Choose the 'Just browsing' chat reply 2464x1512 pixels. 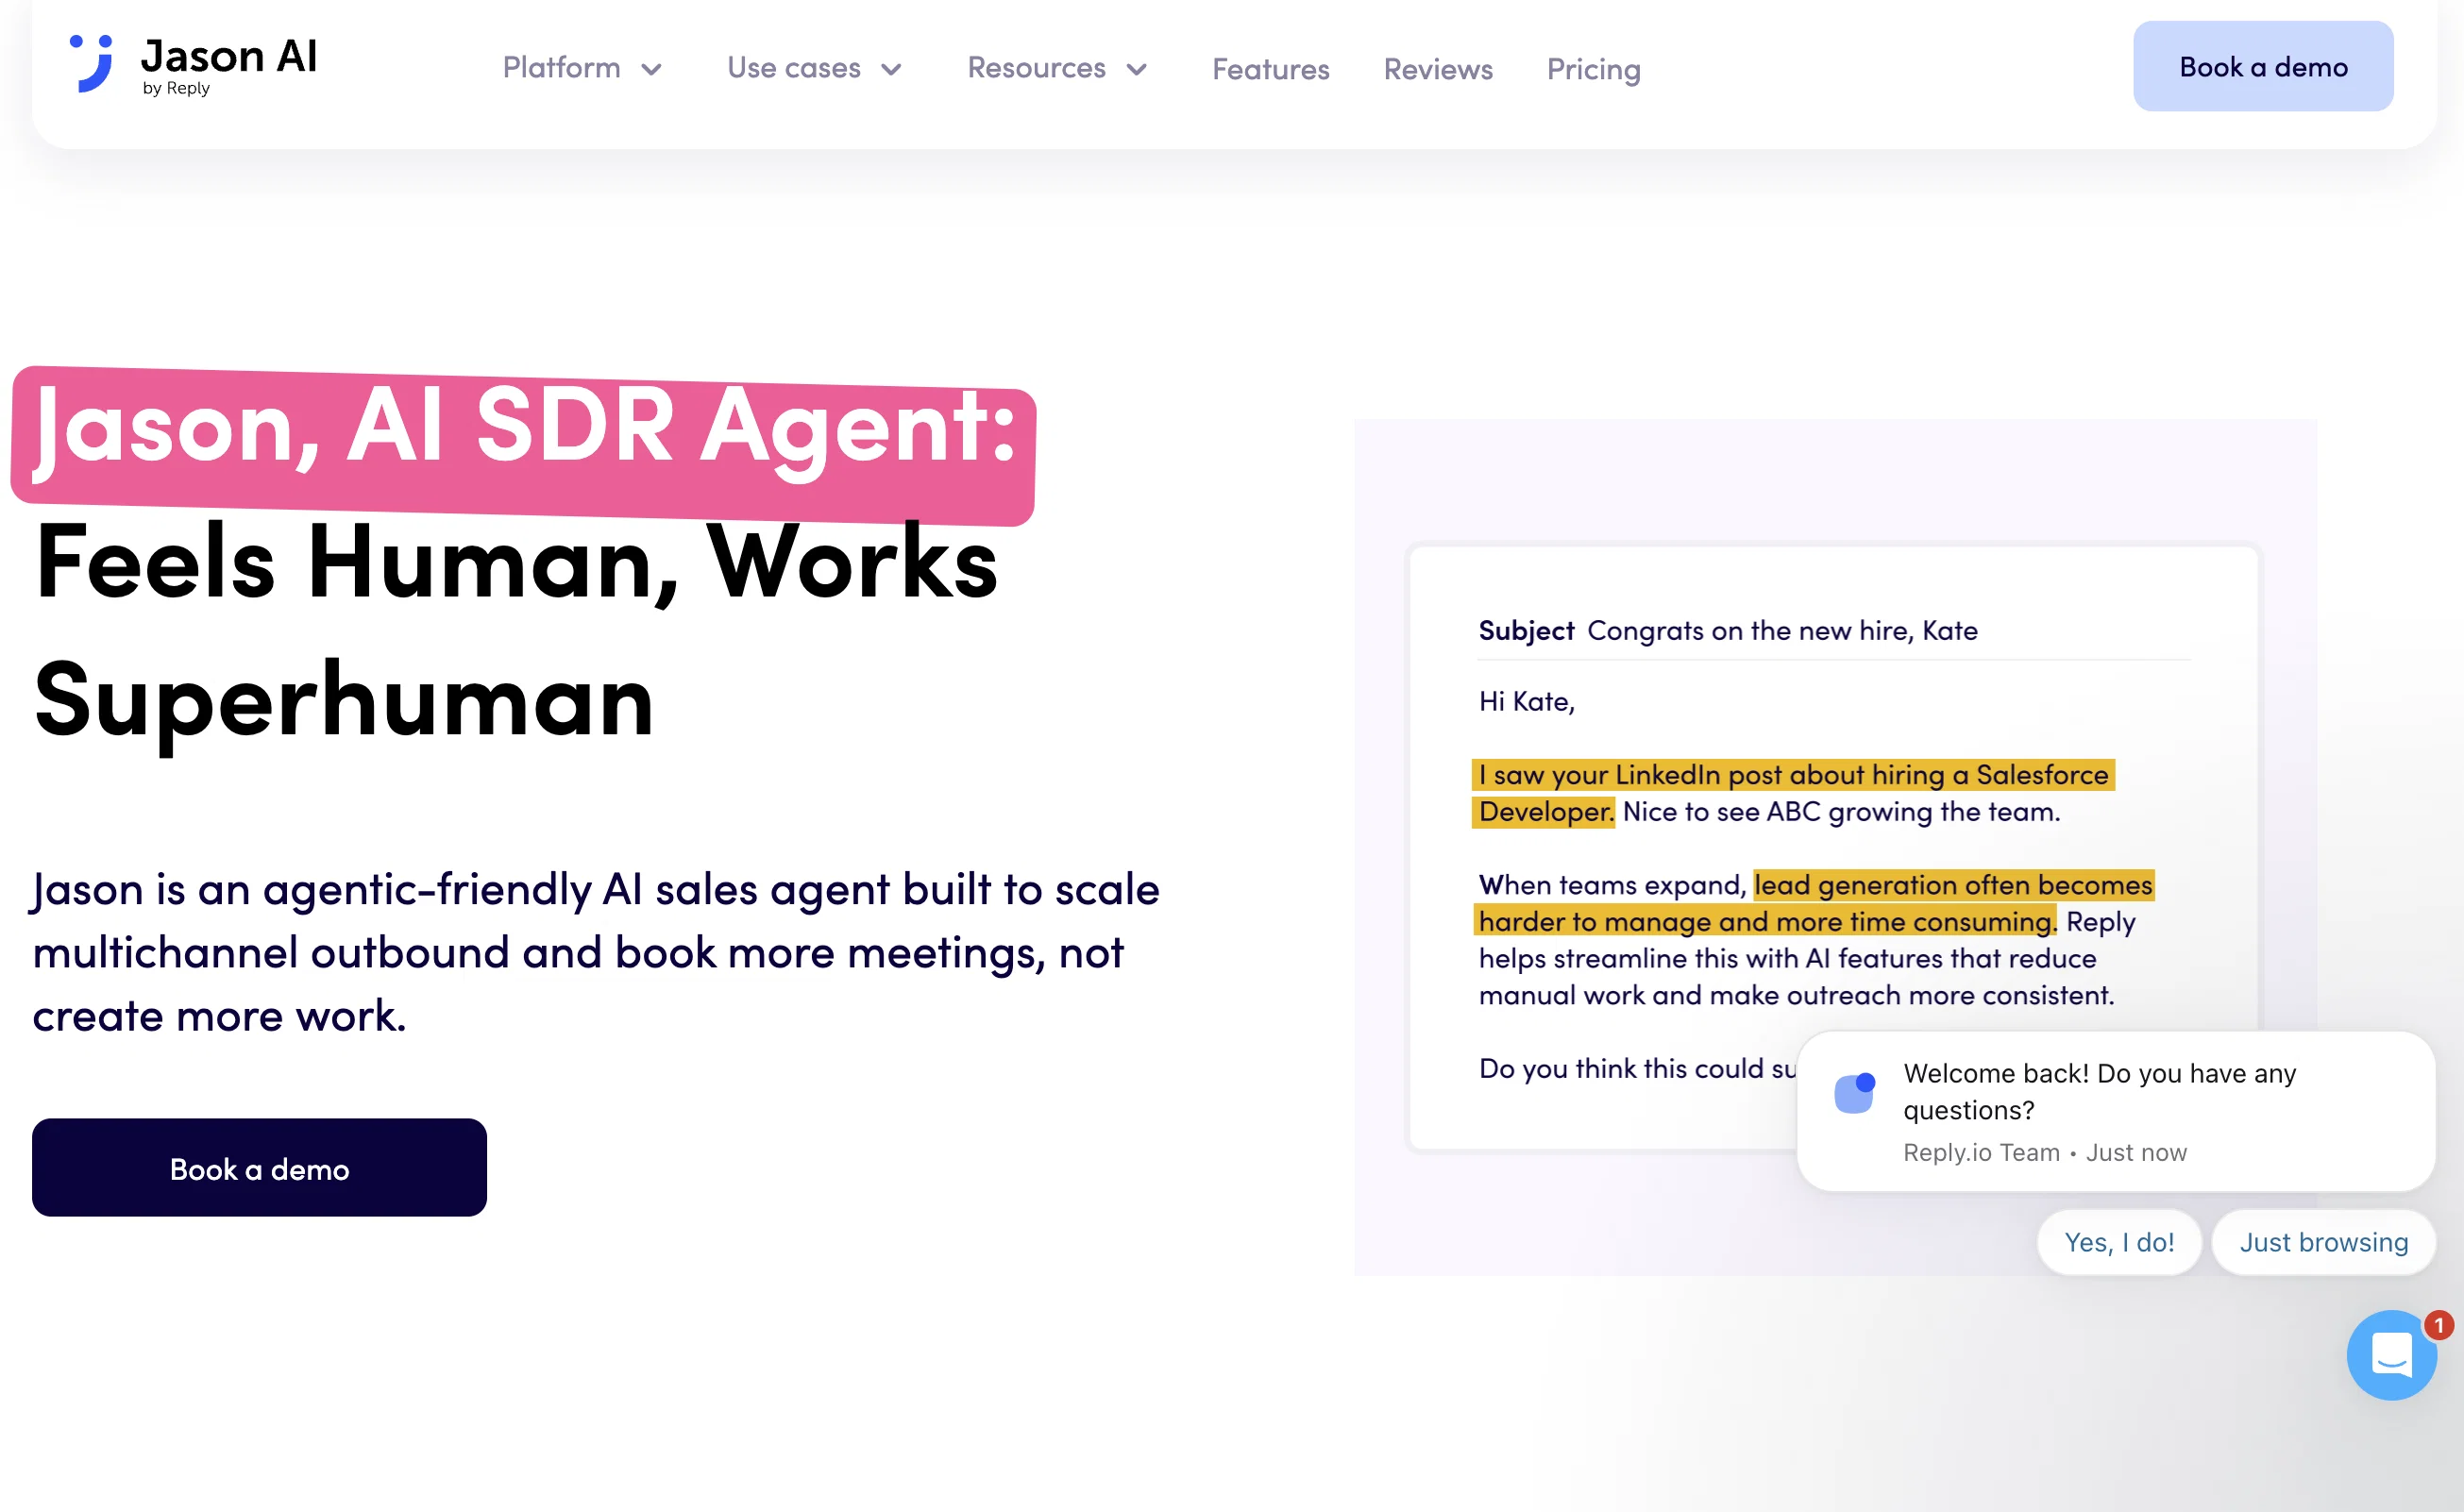[2323, 1242]
